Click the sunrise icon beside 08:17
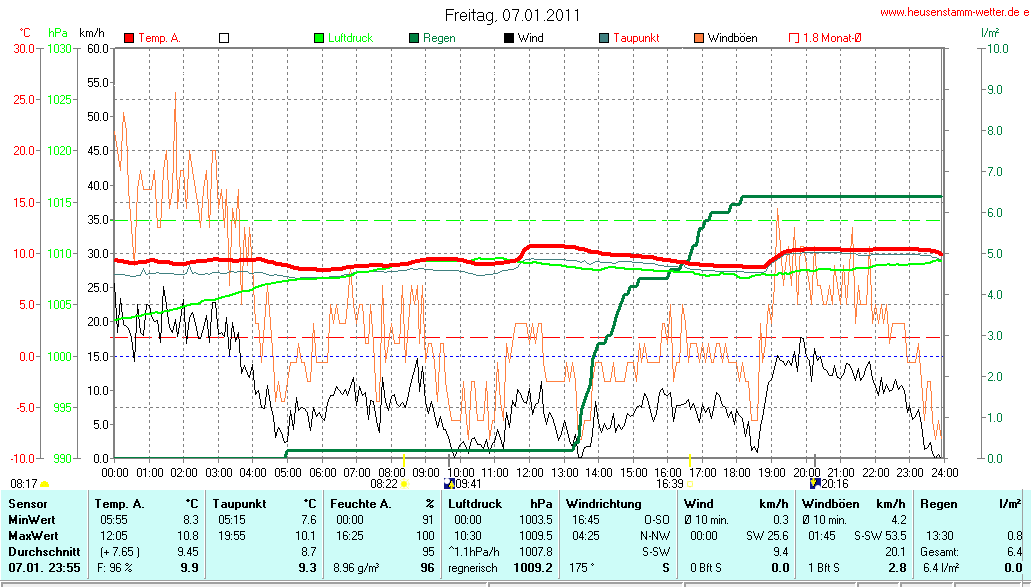 [44, 483]
